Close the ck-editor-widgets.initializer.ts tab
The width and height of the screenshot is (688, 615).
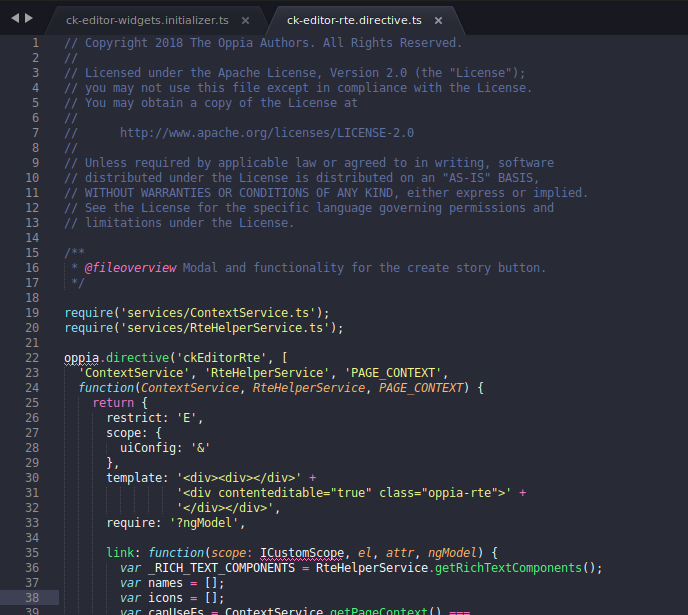[x=246, y=21]
